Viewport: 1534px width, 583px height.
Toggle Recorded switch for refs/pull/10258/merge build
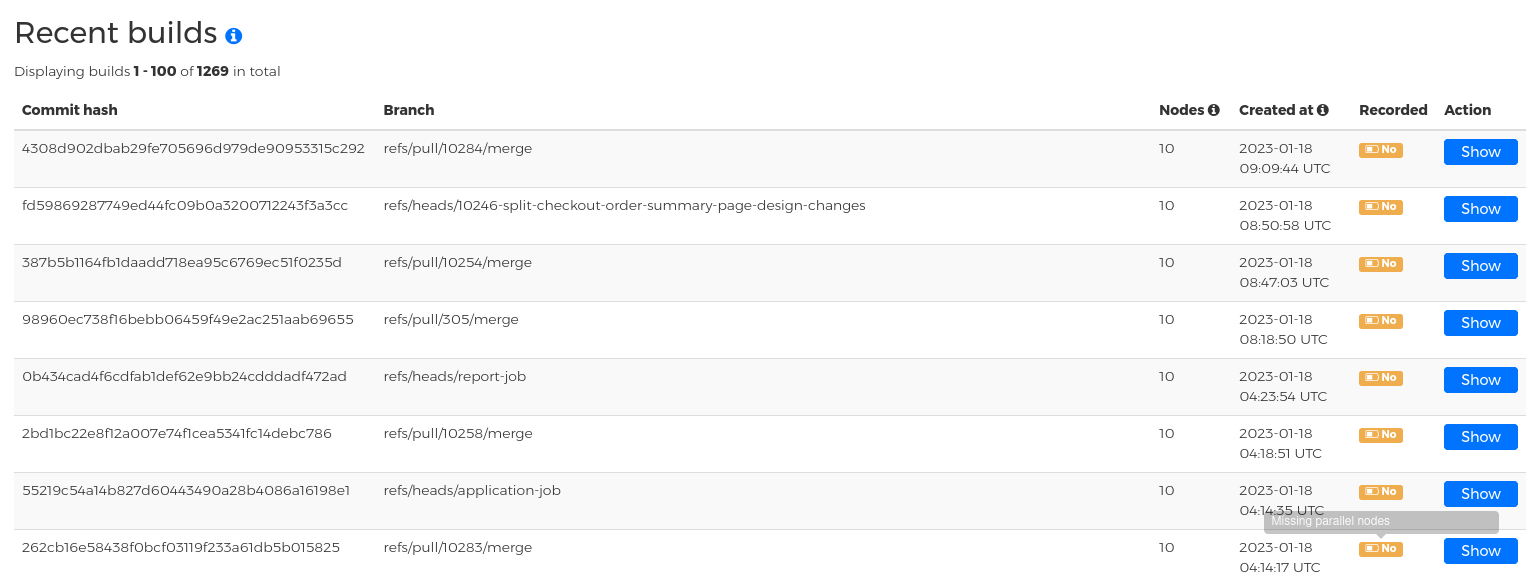1380,435
